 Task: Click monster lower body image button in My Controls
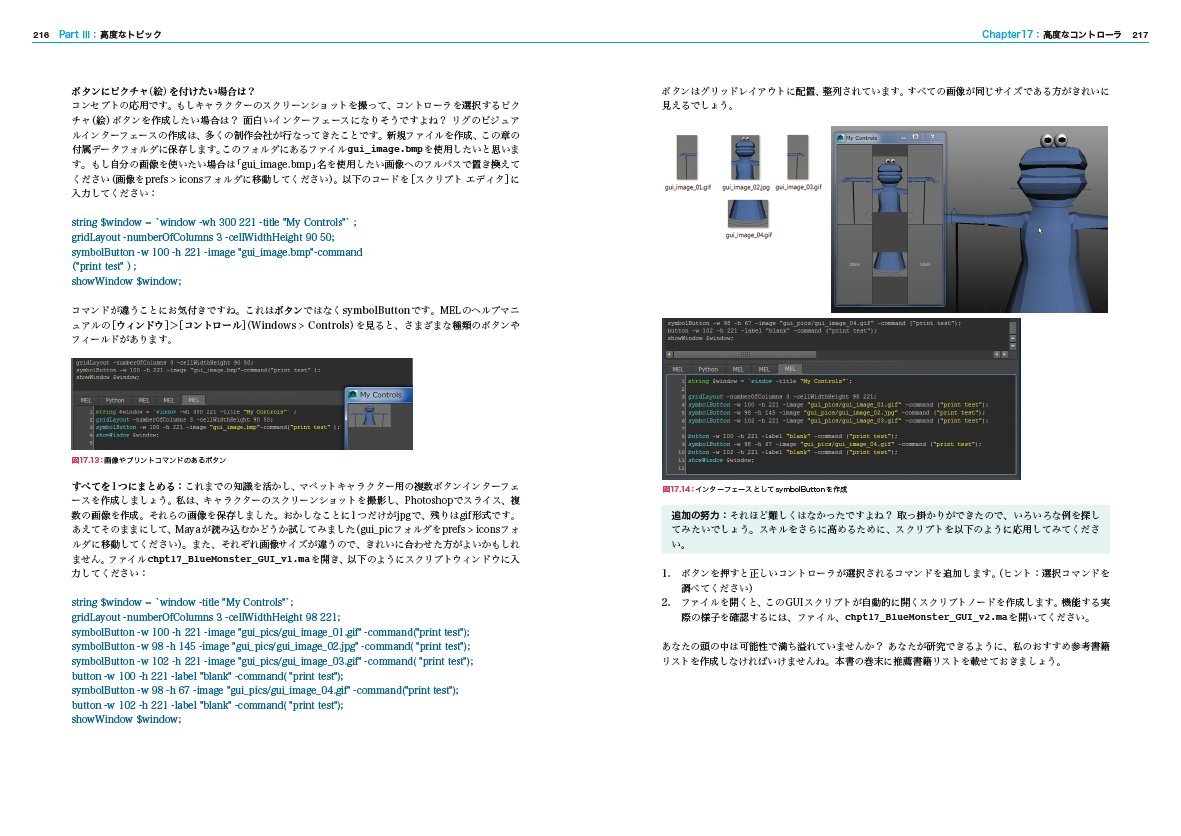(x=890, y=266)
